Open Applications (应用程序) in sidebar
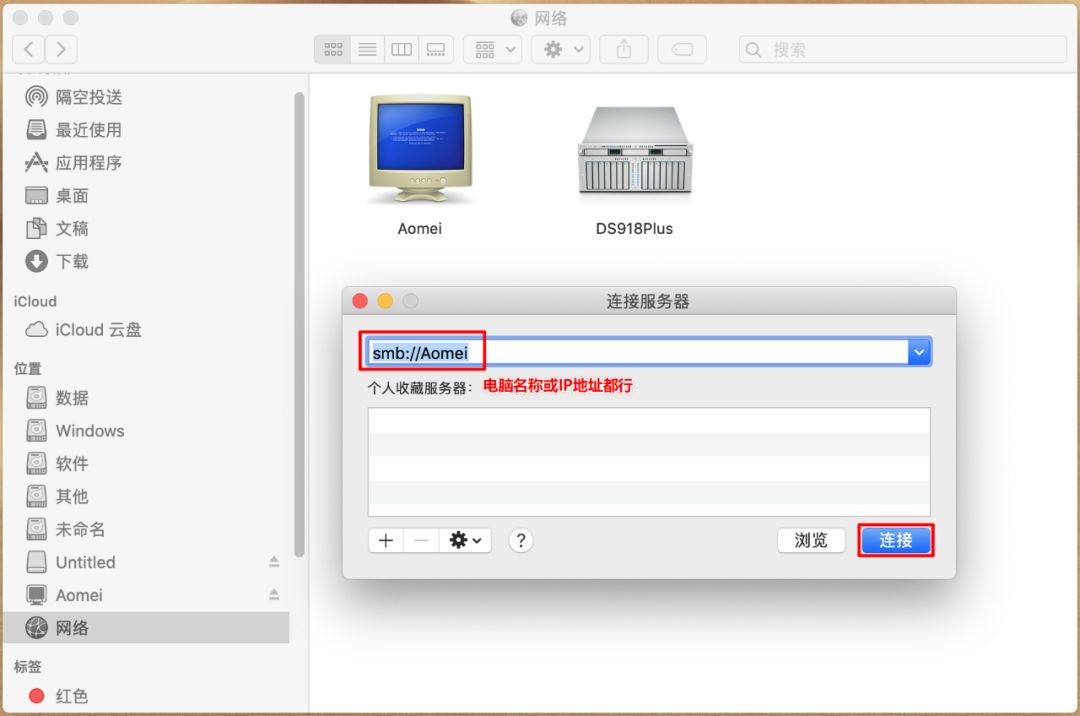Viewport: 1080px width, 716px height. [x=146, y=163]
